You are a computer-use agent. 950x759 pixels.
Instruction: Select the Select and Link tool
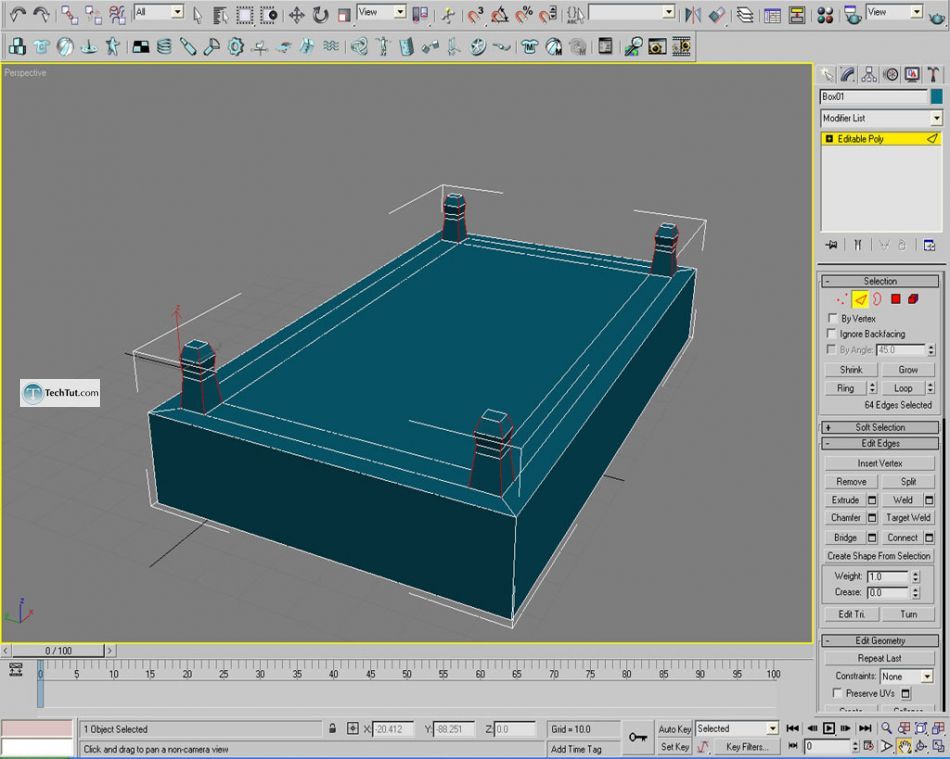(70, 15)
